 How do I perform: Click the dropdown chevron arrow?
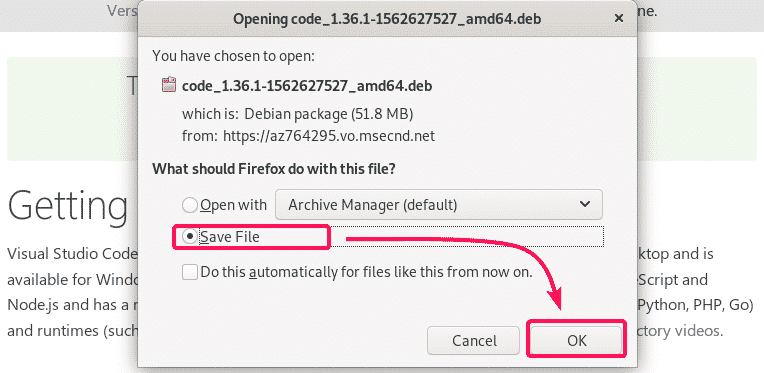click(x=585, y=205)
